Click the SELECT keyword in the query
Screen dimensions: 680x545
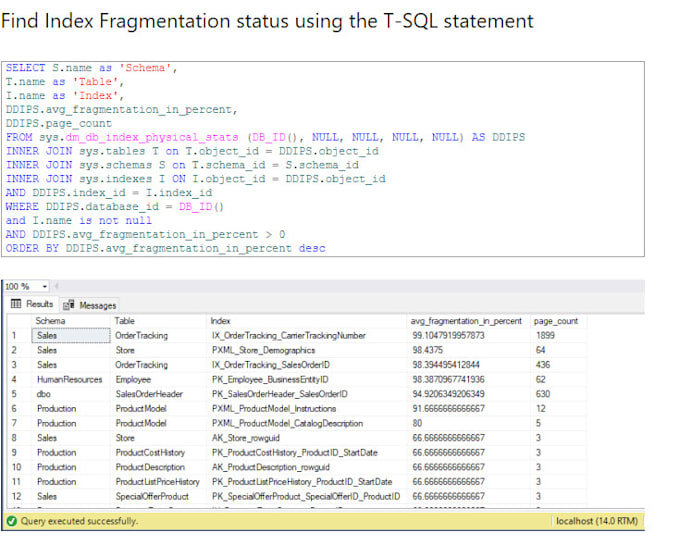click(26, 68)
